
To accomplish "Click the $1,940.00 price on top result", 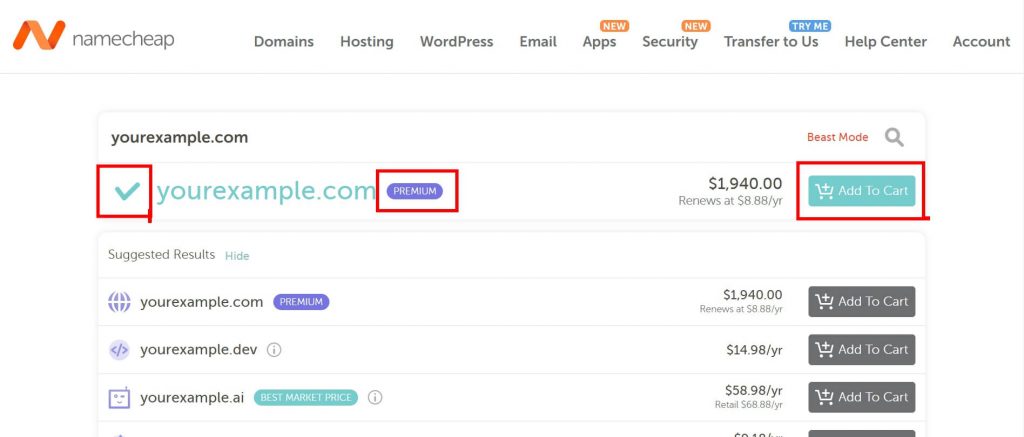I will point(745,184).
